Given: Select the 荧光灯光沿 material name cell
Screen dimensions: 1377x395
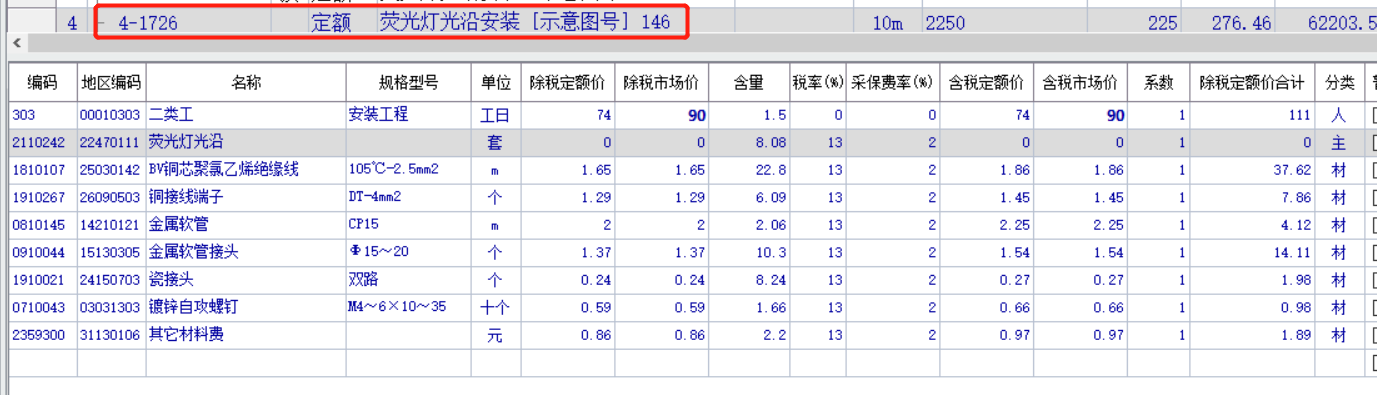Looking at the screenshot, I should coord(245,143).
